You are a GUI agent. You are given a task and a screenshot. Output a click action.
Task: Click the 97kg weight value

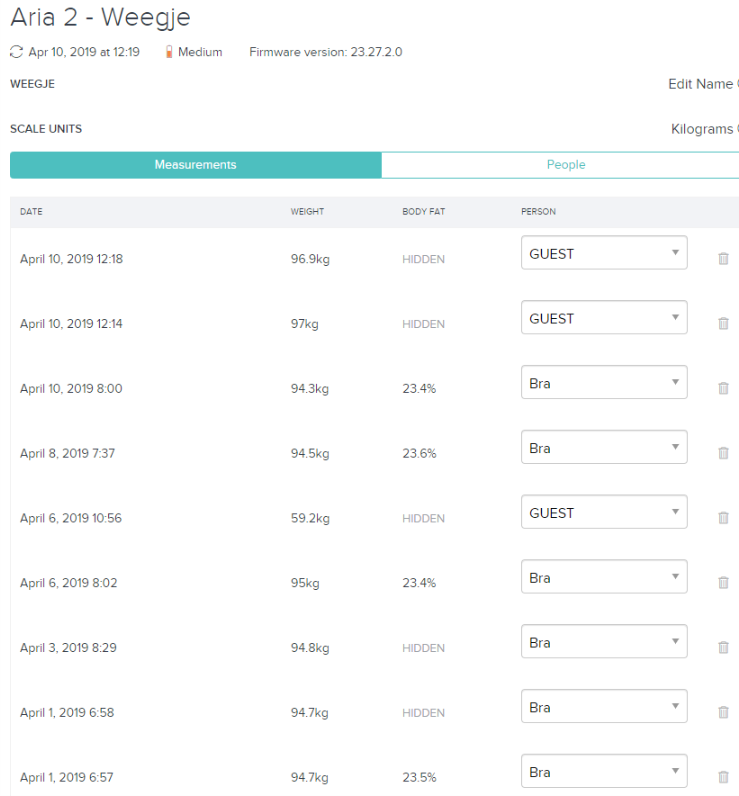click(x=305, y=324)
